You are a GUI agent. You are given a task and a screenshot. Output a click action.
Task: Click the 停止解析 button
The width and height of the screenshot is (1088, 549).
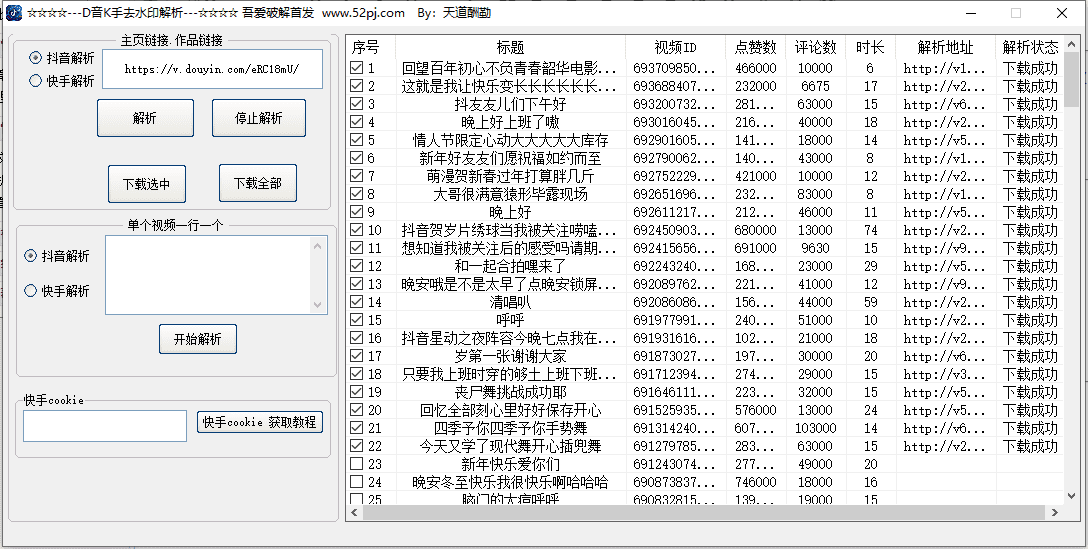259,118
